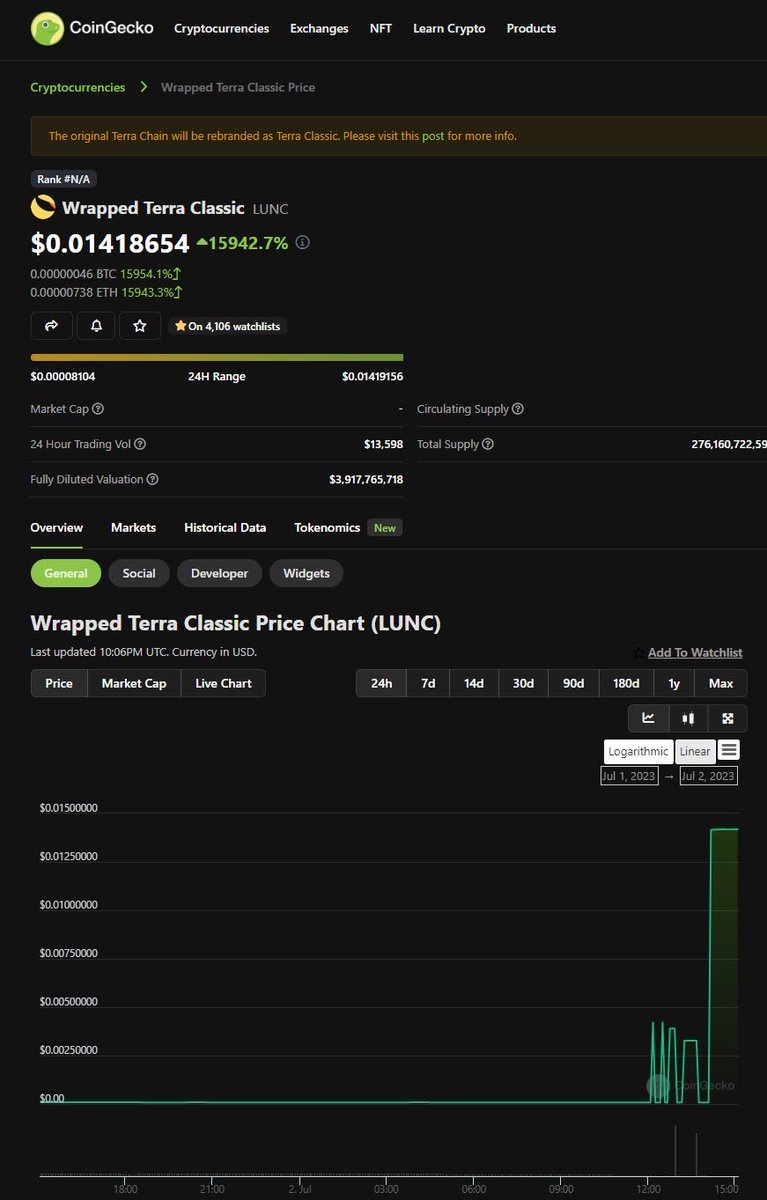Select the candlestick chart view icon

tap(688, 718)
